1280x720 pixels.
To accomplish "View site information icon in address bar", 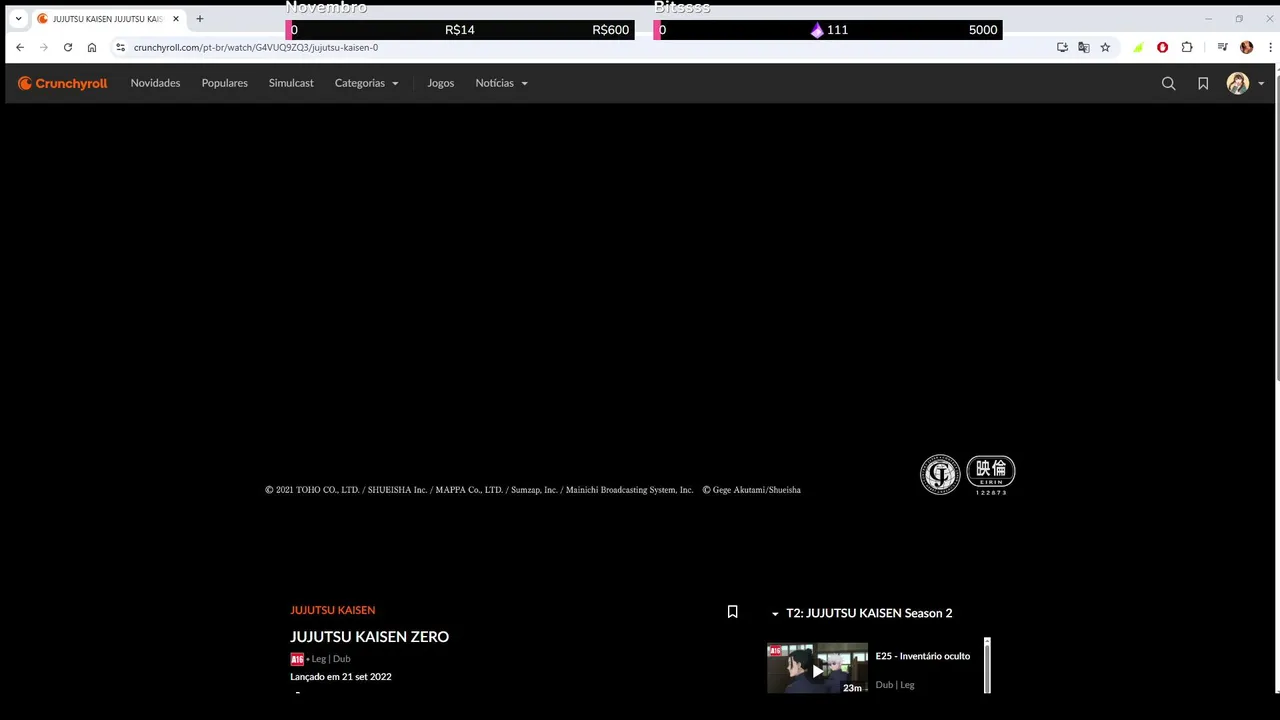I will [121, 47].
